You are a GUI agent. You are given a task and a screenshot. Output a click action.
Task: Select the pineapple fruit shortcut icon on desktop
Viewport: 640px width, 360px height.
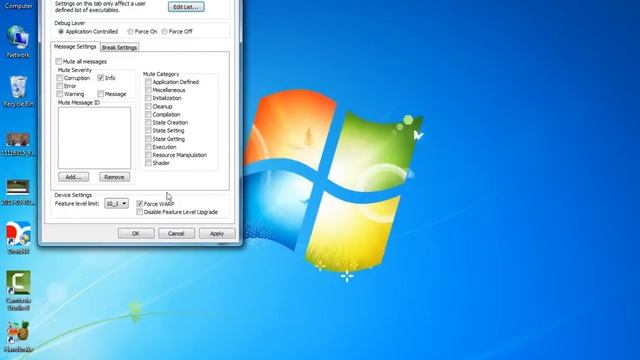pyautogui.click(x=18, y=337)
